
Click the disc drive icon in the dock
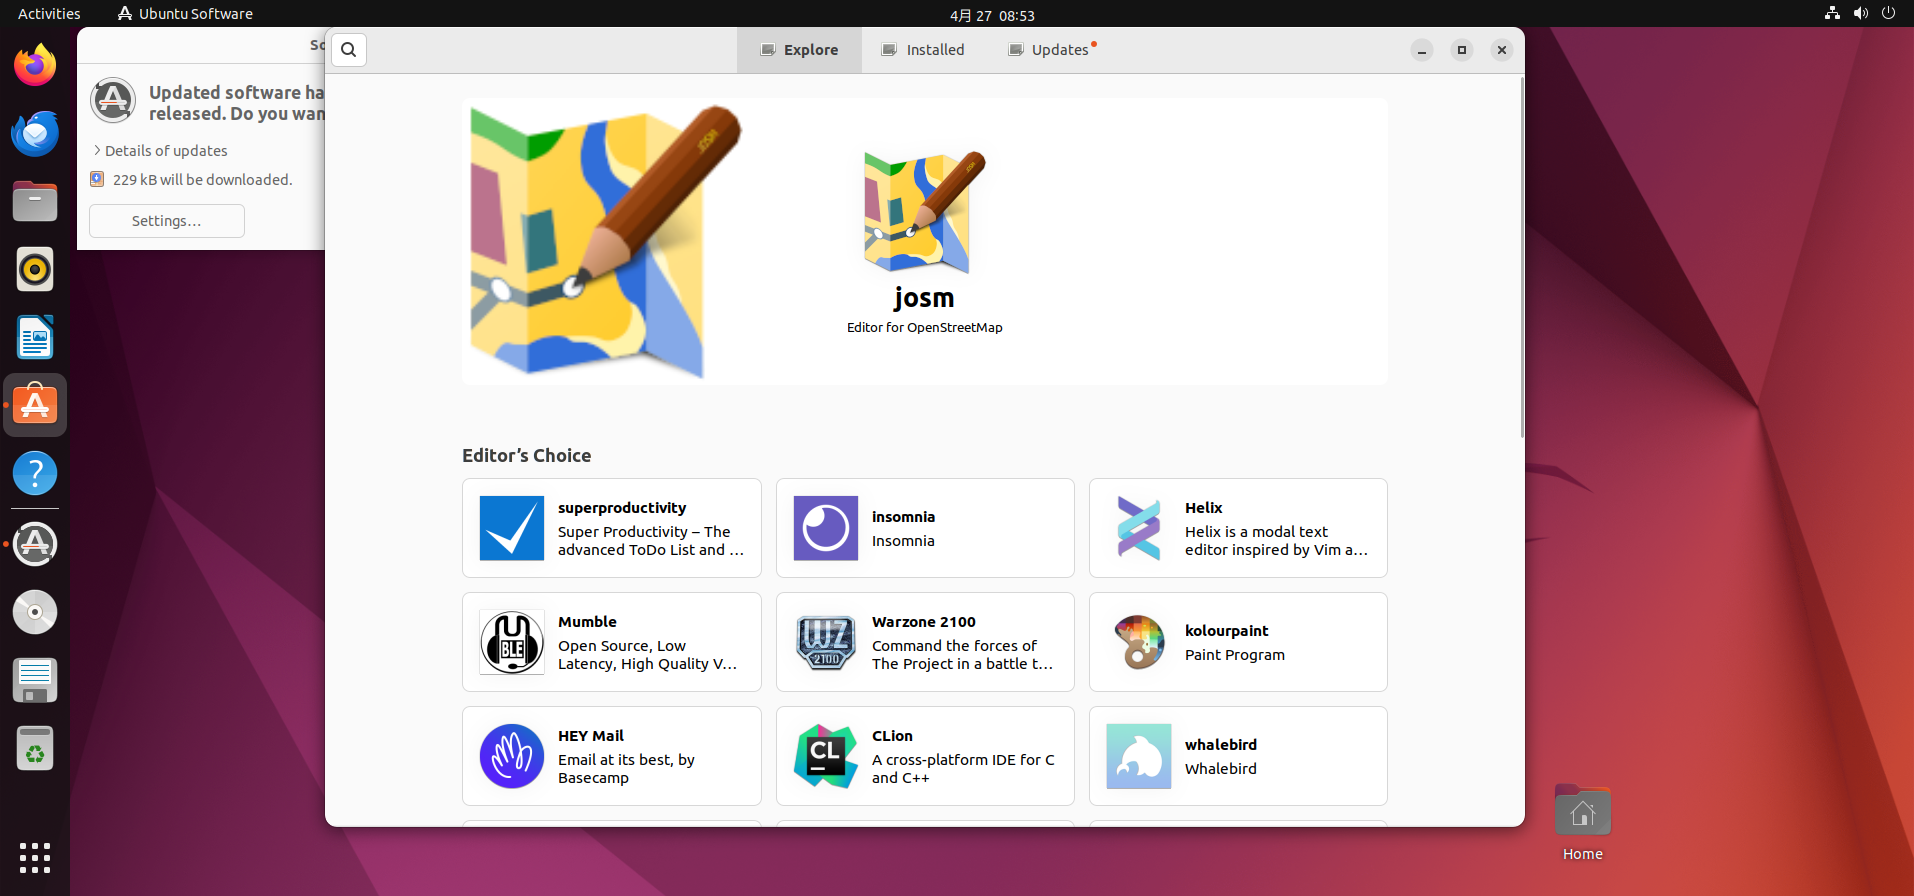click(x=35, y=612)
